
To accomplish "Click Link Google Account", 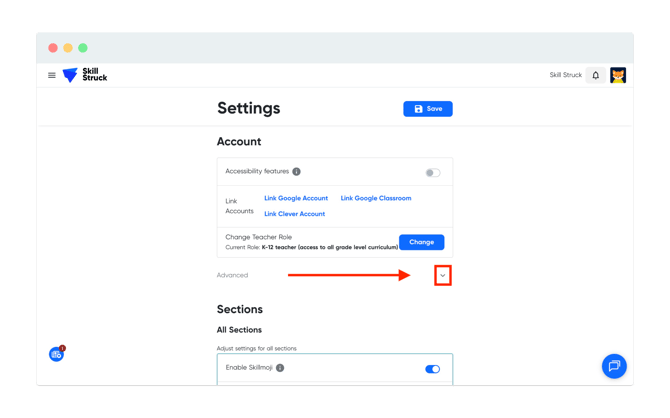I will [296, 198].
